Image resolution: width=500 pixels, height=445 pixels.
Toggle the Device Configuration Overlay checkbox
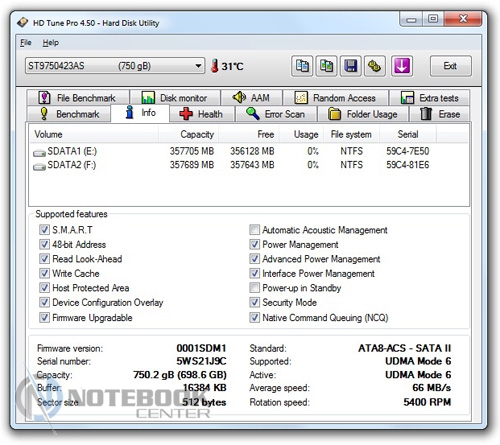pyautogui.click(x=44, y=302)
